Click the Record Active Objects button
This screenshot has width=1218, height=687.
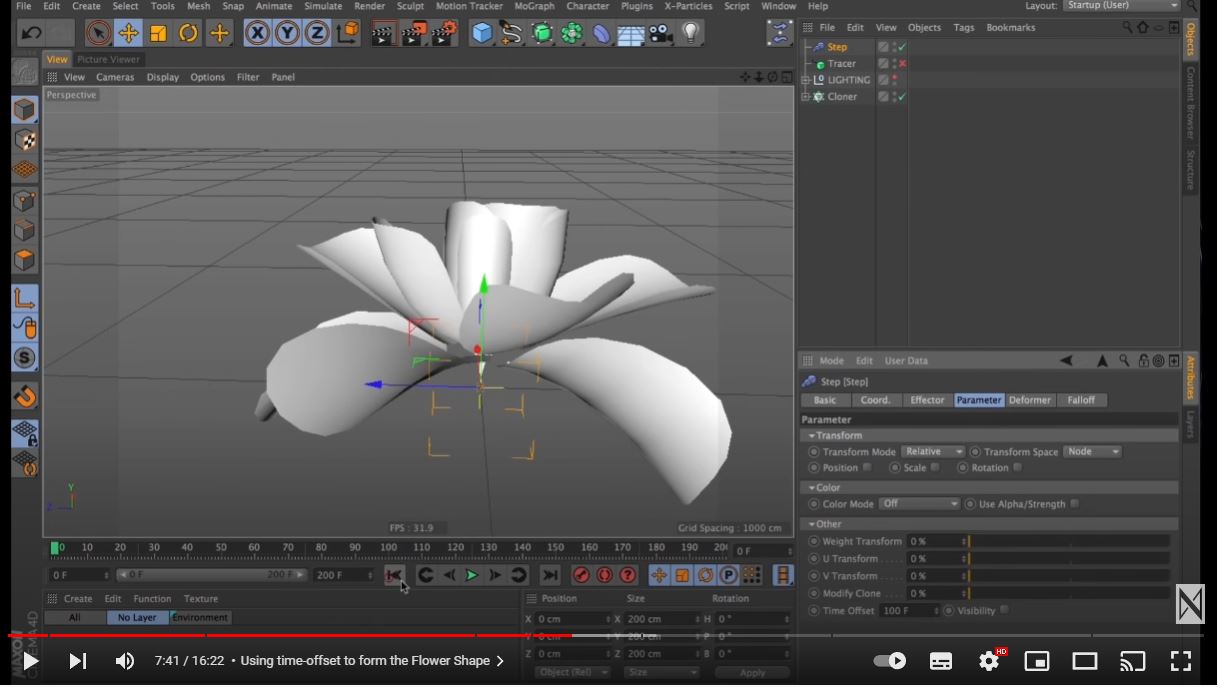581,575
